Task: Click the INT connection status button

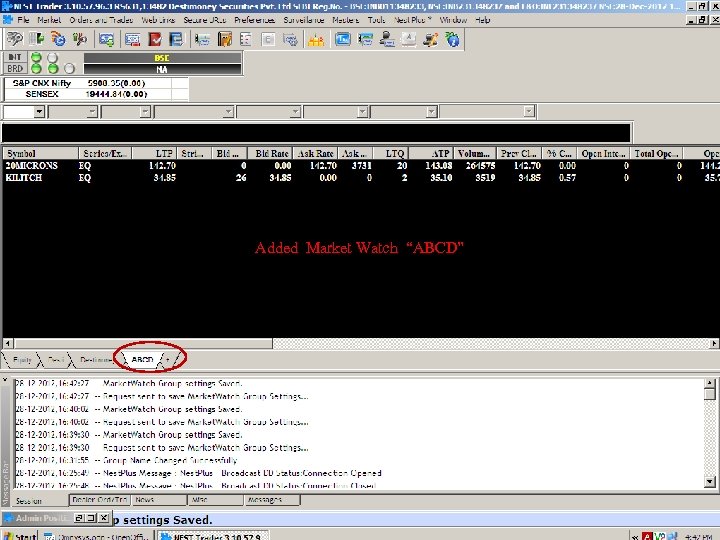Action: [x=15, y=57]
